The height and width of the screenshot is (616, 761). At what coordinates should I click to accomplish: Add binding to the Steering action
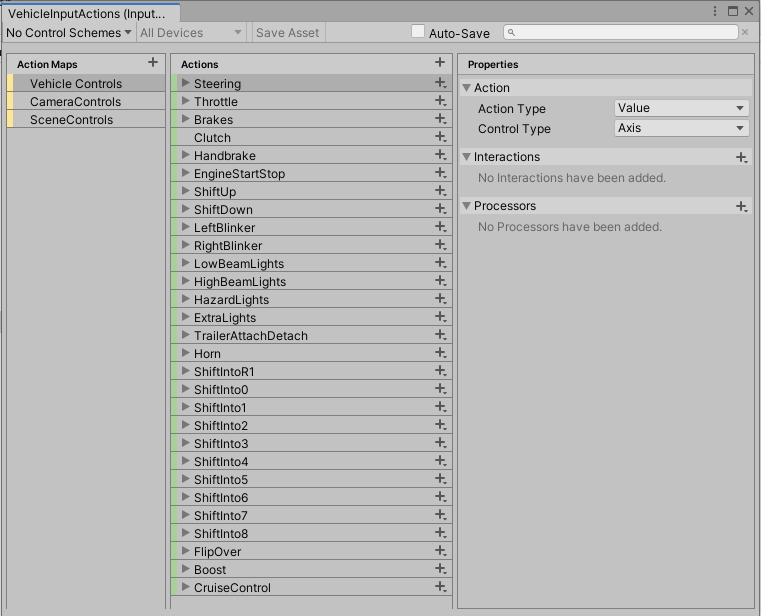click(440, 84)
